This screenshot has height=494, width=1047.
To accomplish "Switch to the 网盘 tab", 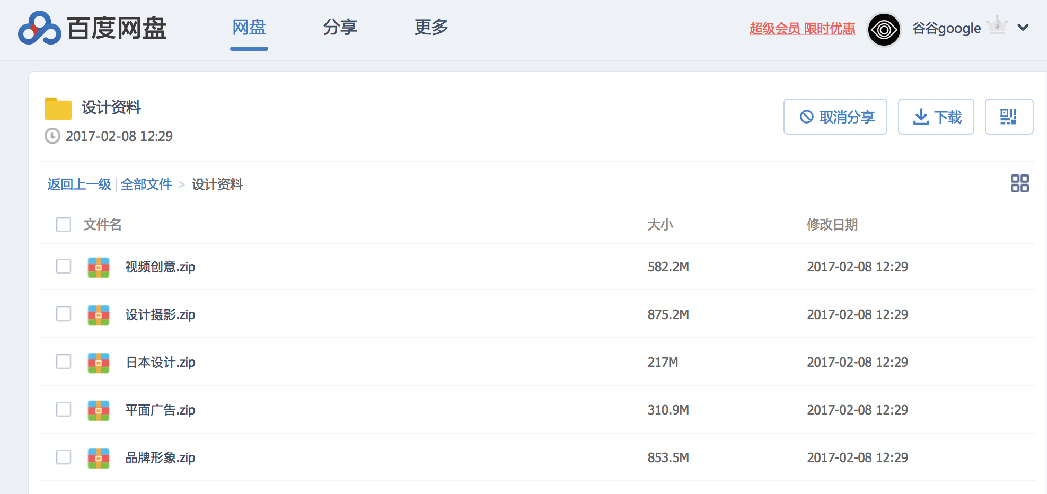I will pos(249,28).
